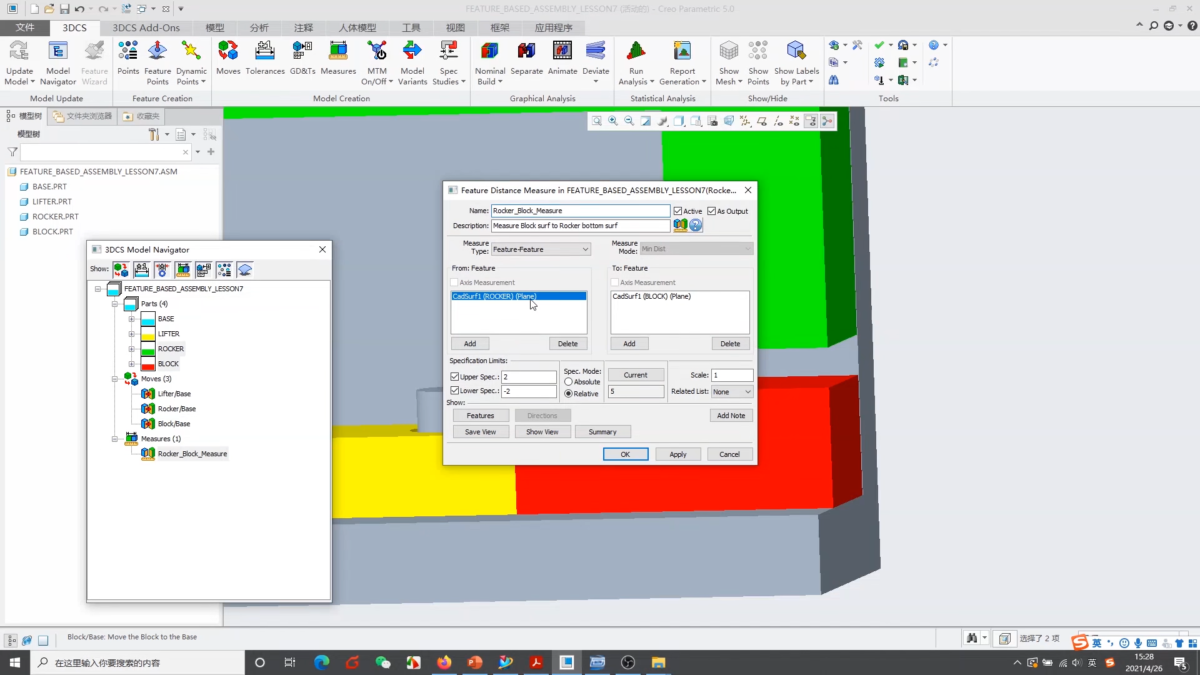The height and width of the screenshot is (675, 1200).
Task: Open the Measure Type dropdown
Action: click(x=541, y=249)
